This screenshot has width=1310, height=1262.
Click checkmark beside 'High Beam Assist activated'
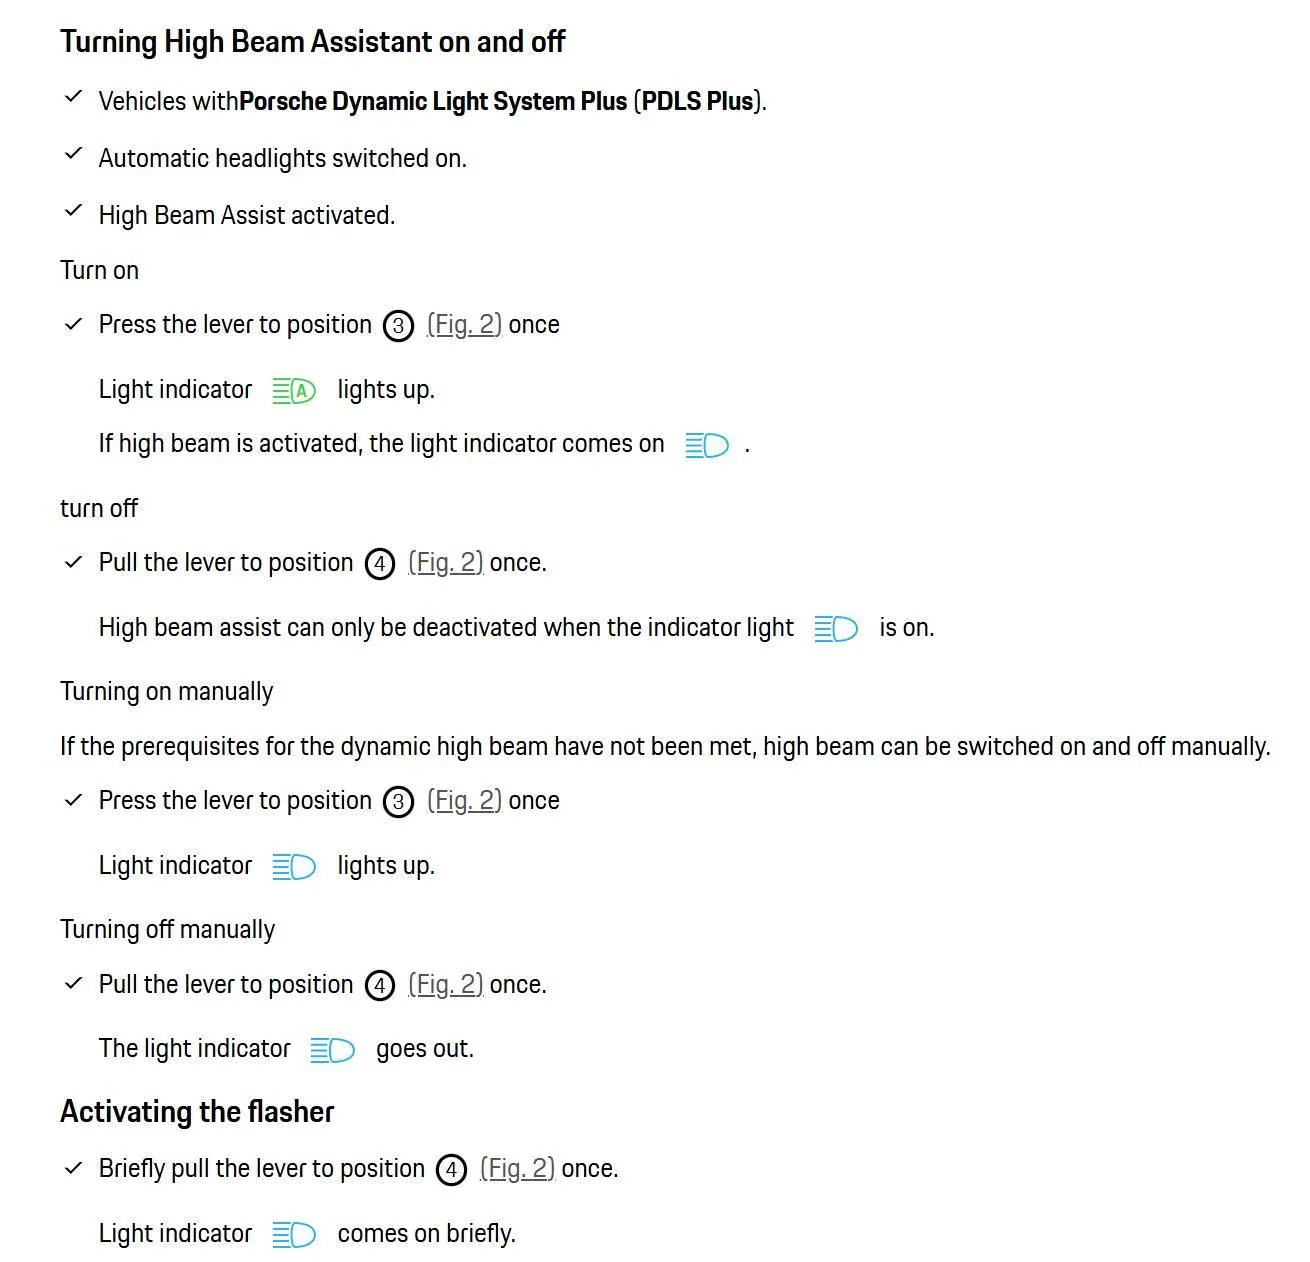73,211
